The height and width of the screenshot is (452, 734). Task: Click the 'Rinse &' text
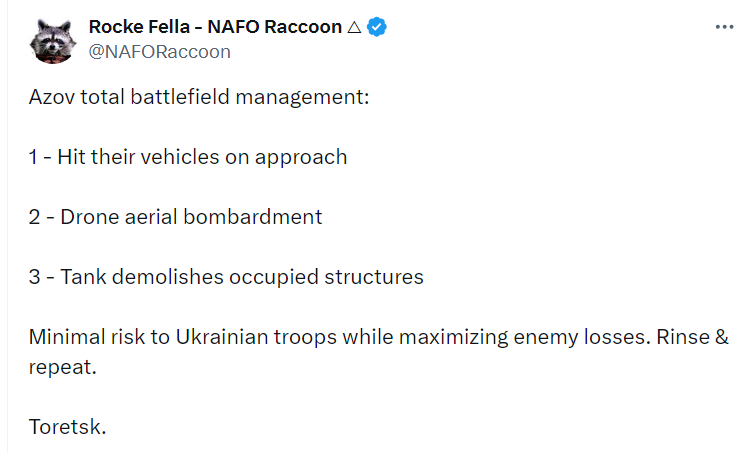(692, 337)
